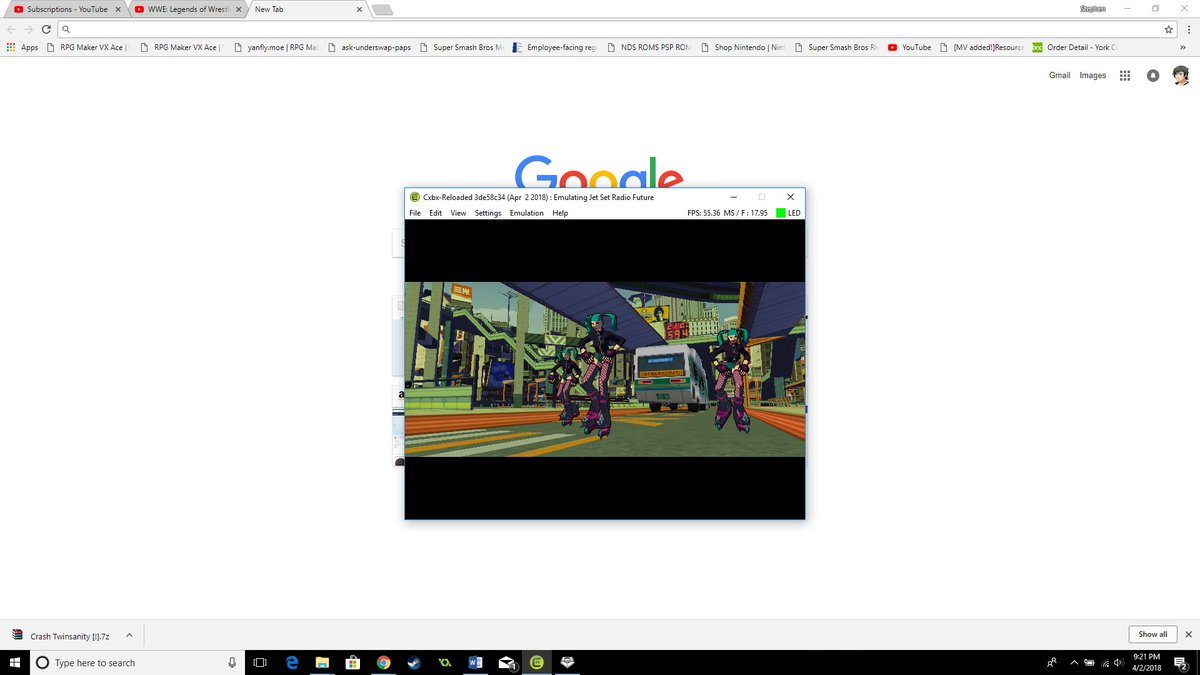The width and height of the screenshot is (1200, 675).
Task: Open Images link on Google page
Action: (x=1092, y=75)
